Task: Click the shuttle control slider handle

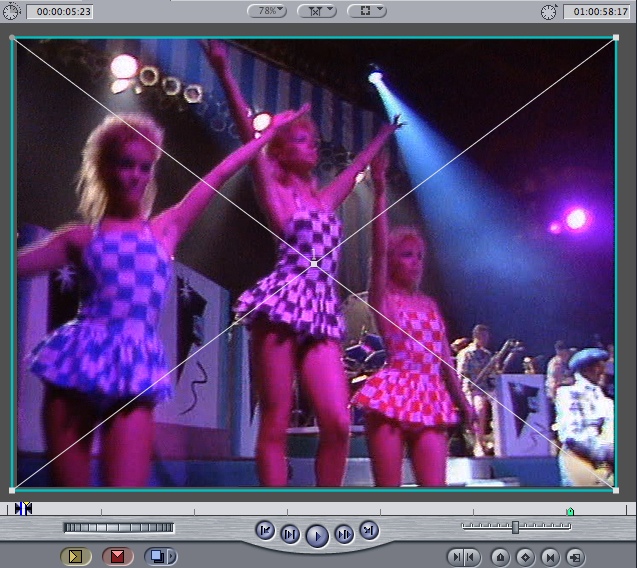Action: point(516,527)
